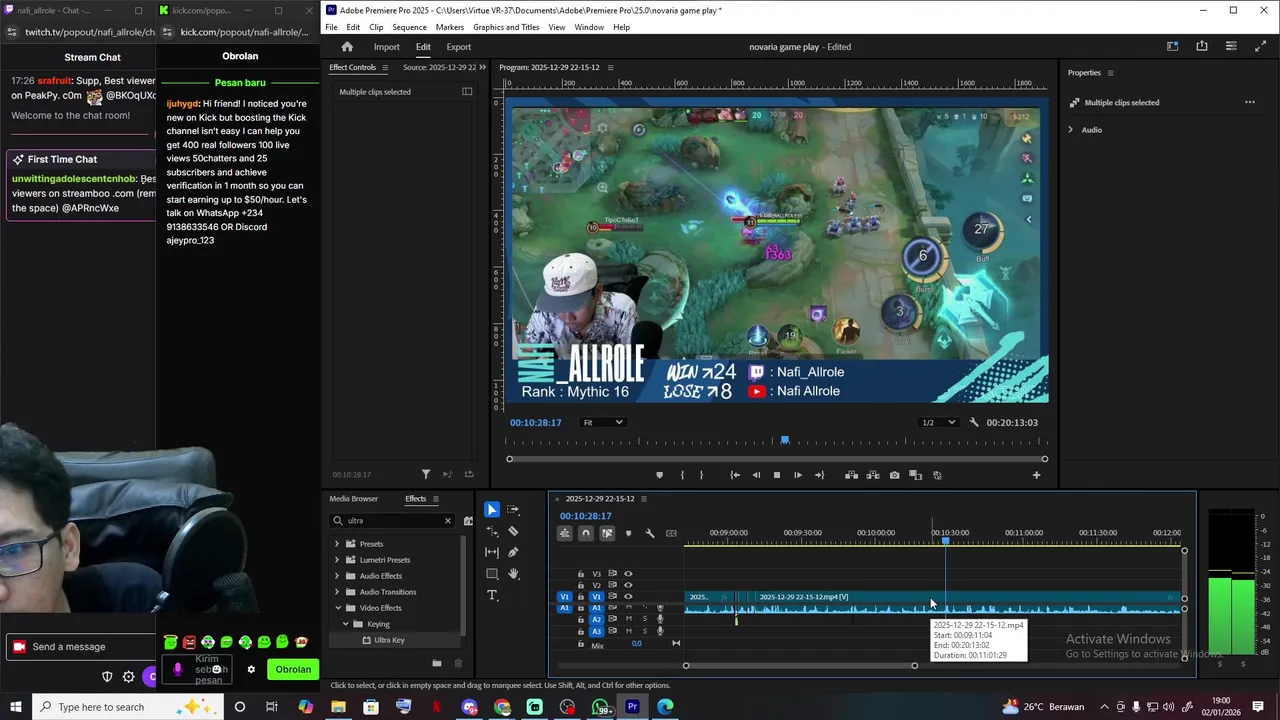Open Premiere Pro from Windows taskbar
Screen dimensions: 1280x720
pos(632,707)
